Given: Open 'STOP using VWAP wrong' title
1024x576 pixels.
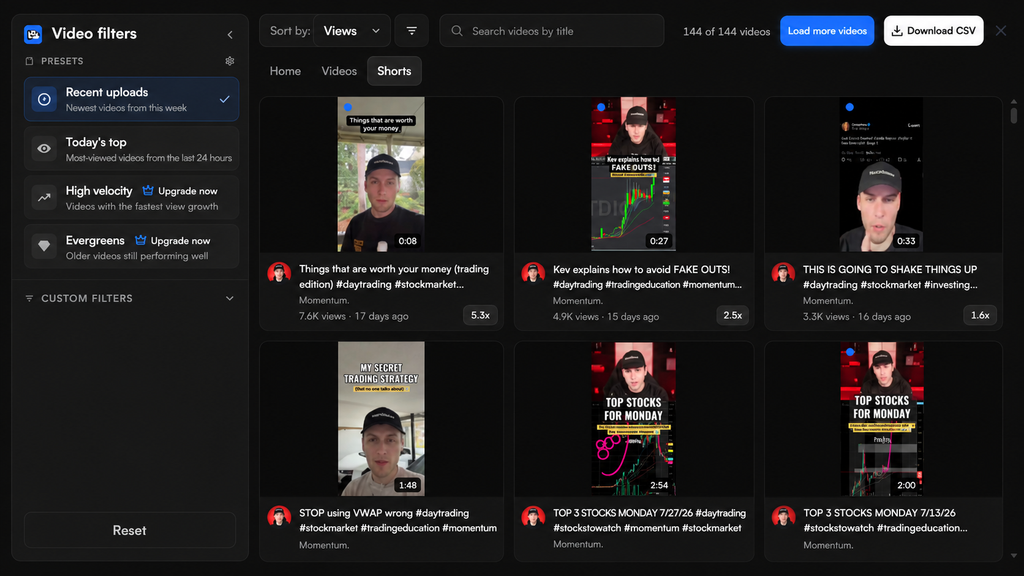Looking at the screenshot, I should [x=398, y=520].
